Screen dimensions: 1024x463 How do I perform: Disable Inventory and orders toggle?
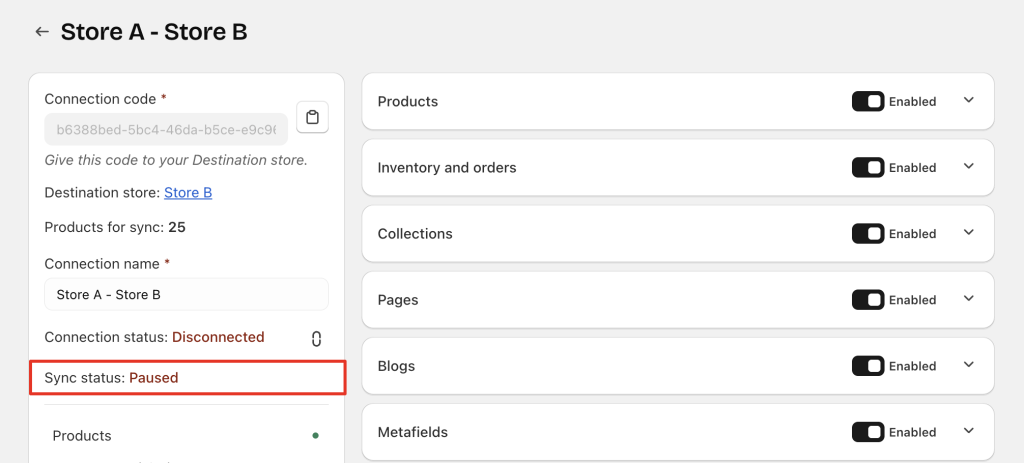click(x=868, y=167)
